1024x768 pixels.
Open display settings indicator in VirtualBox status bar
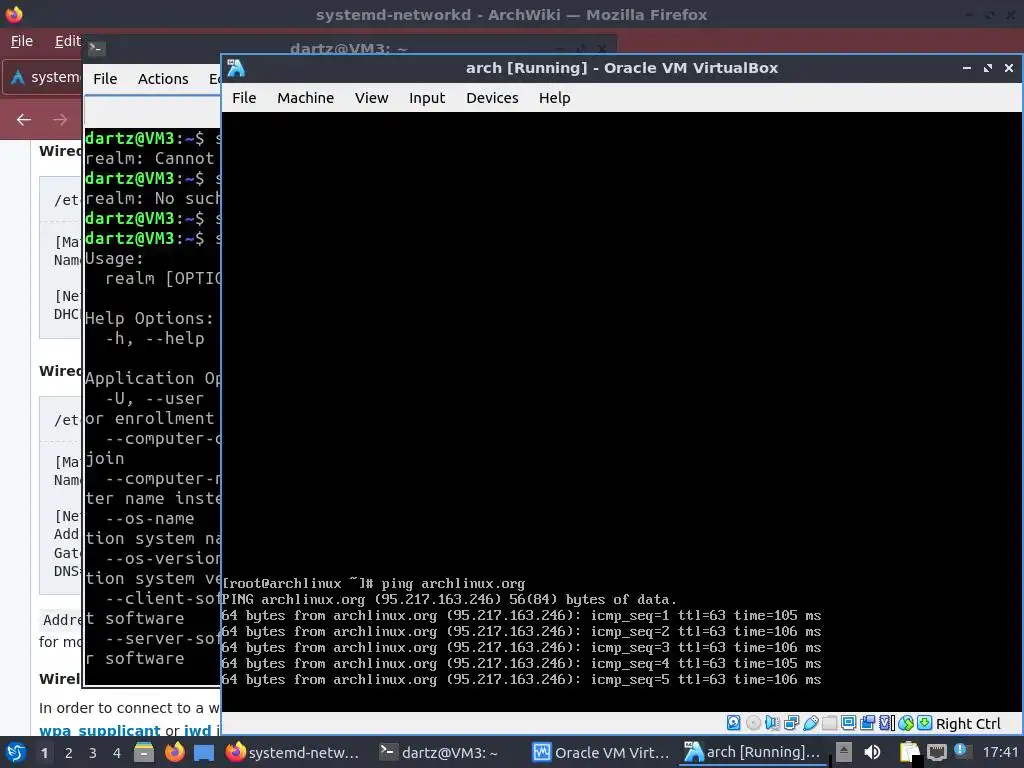pos(848,723)
